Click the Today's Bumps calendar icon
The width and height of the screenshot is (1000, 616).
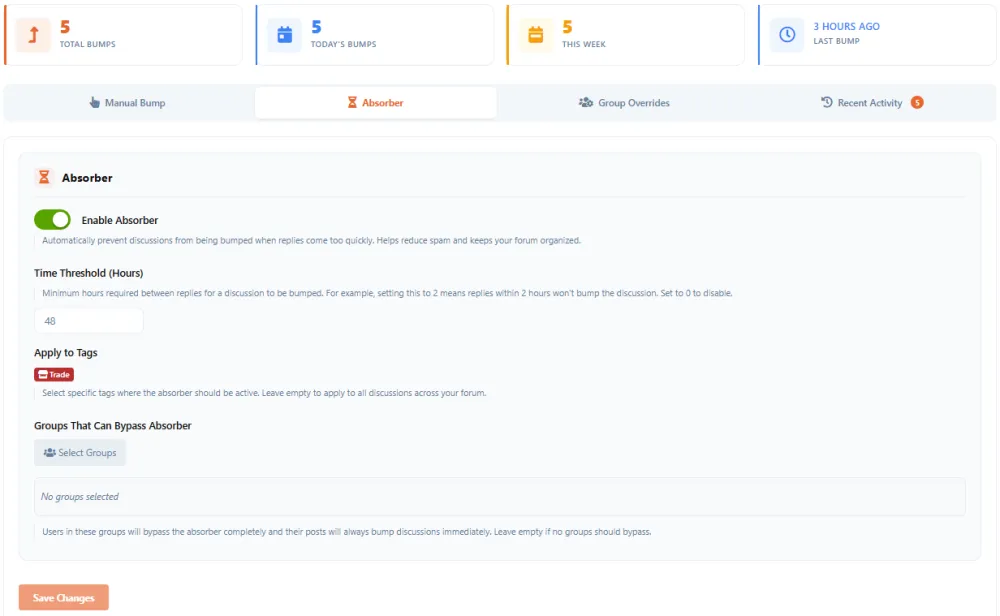click(284, 34)
